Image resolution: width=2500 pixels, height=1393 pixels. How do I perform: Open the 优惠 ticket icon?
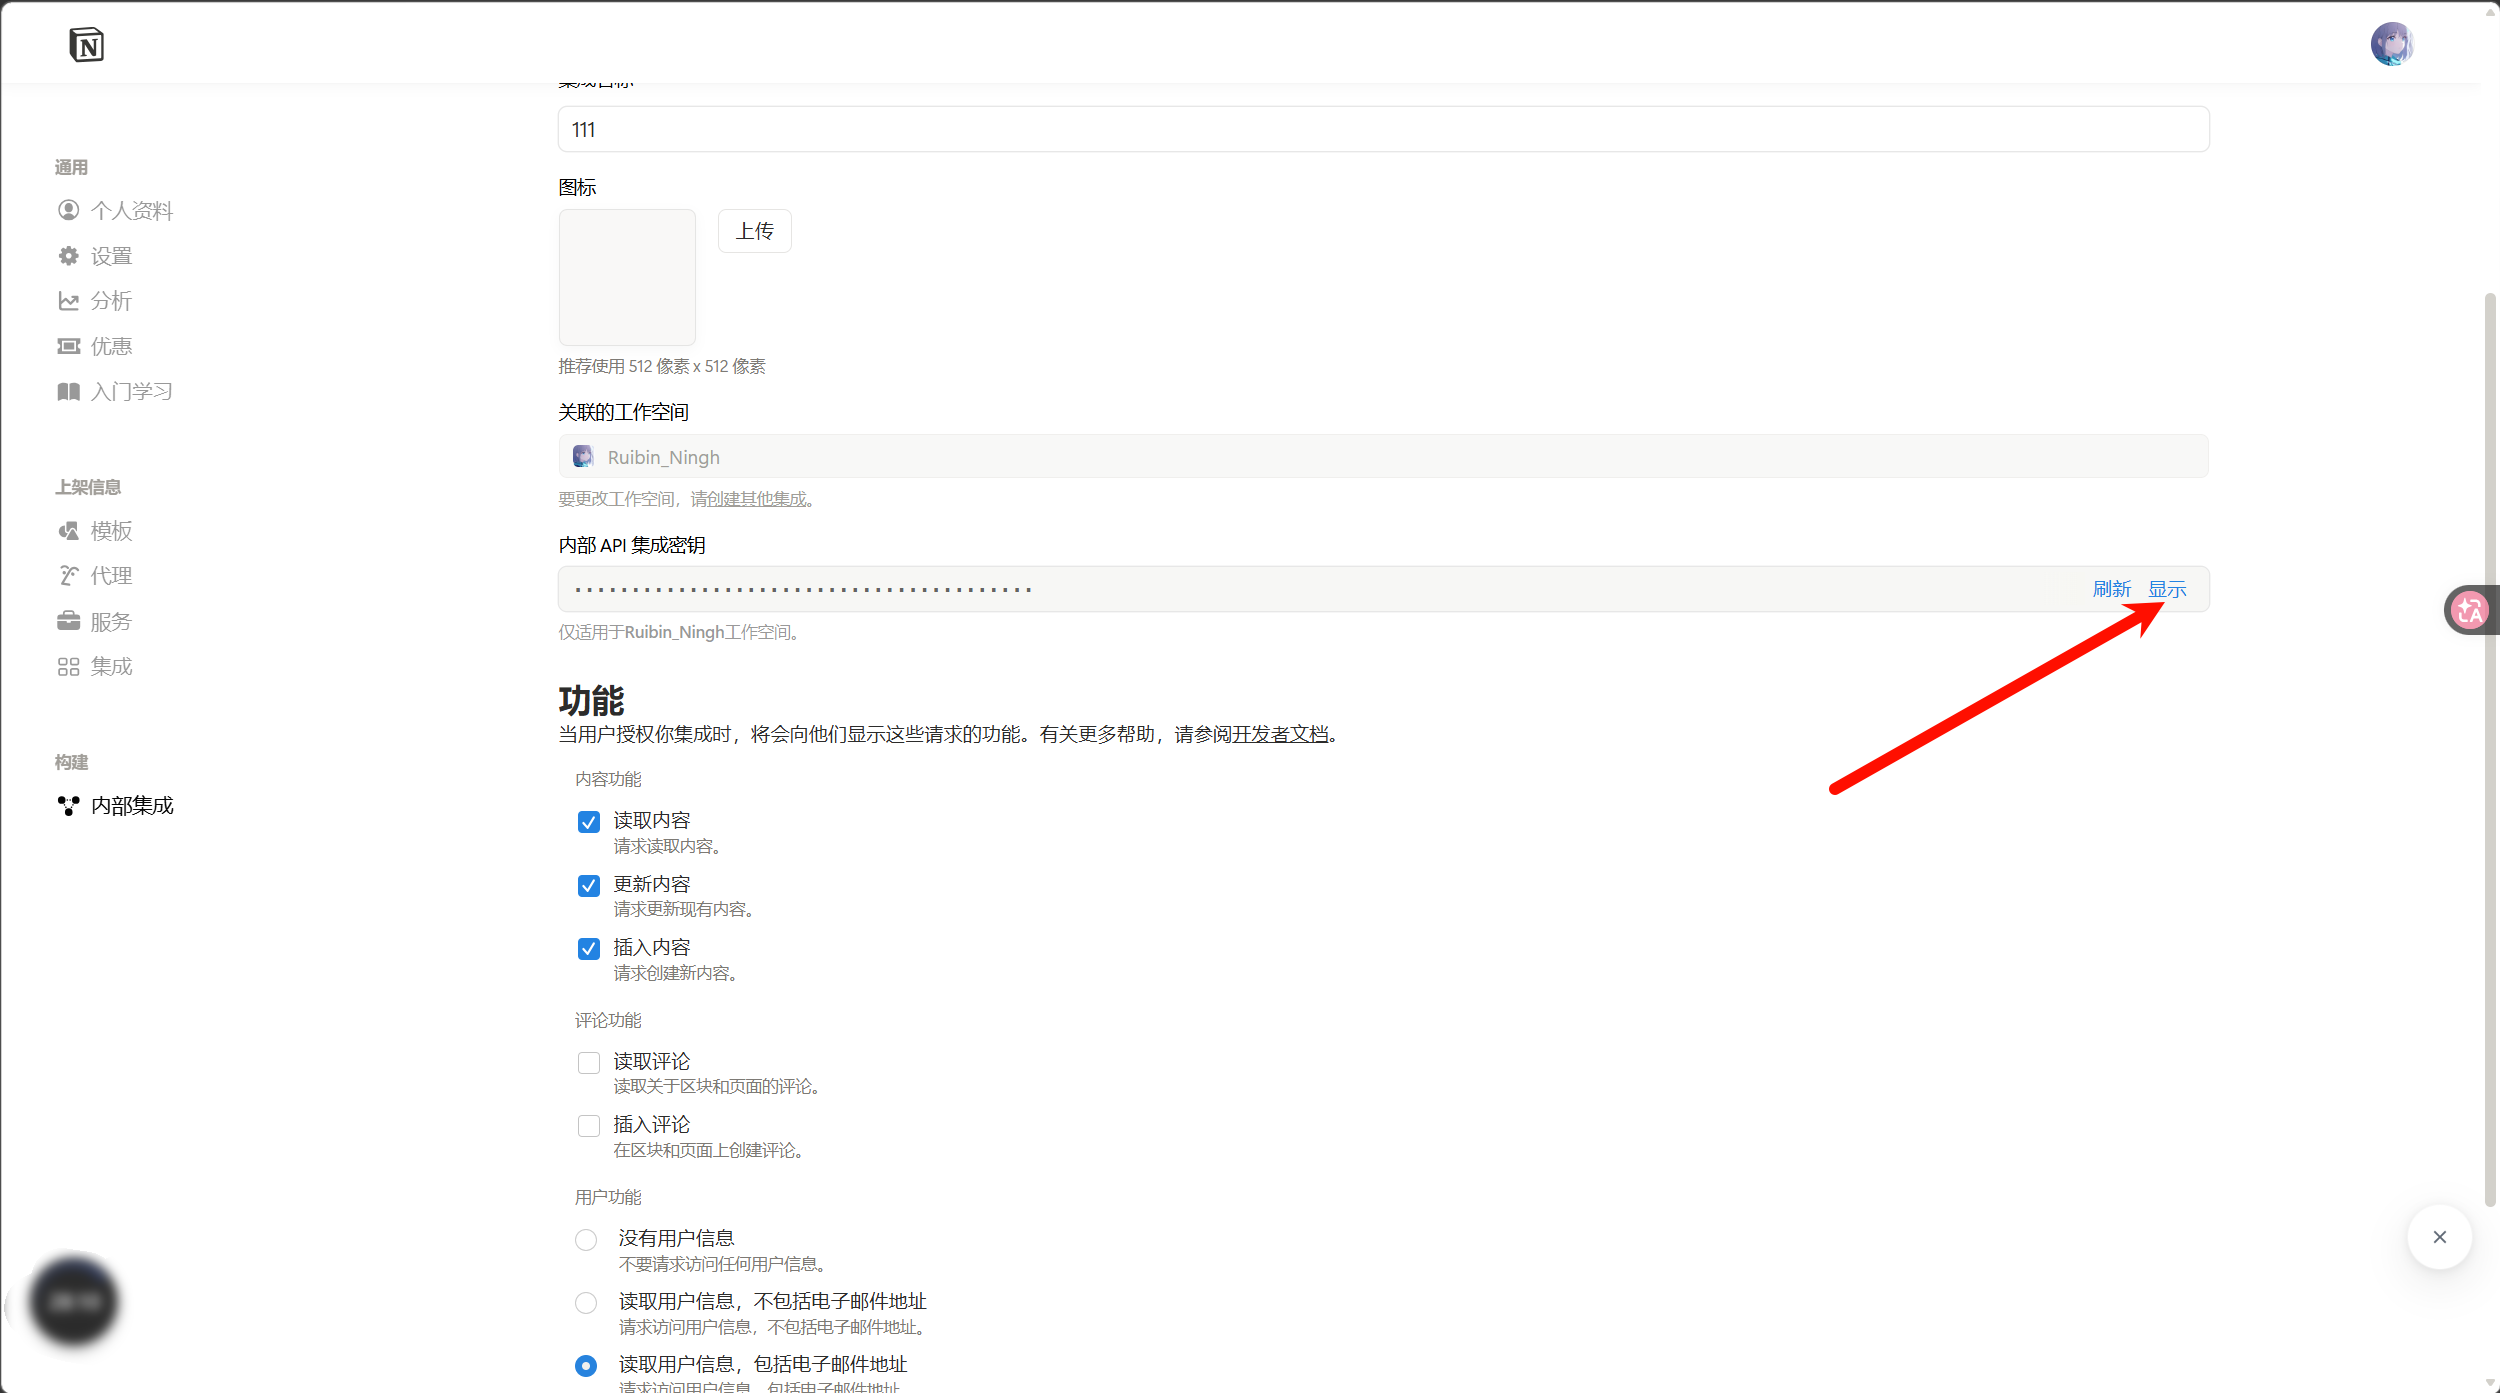(x=68, y=346)
